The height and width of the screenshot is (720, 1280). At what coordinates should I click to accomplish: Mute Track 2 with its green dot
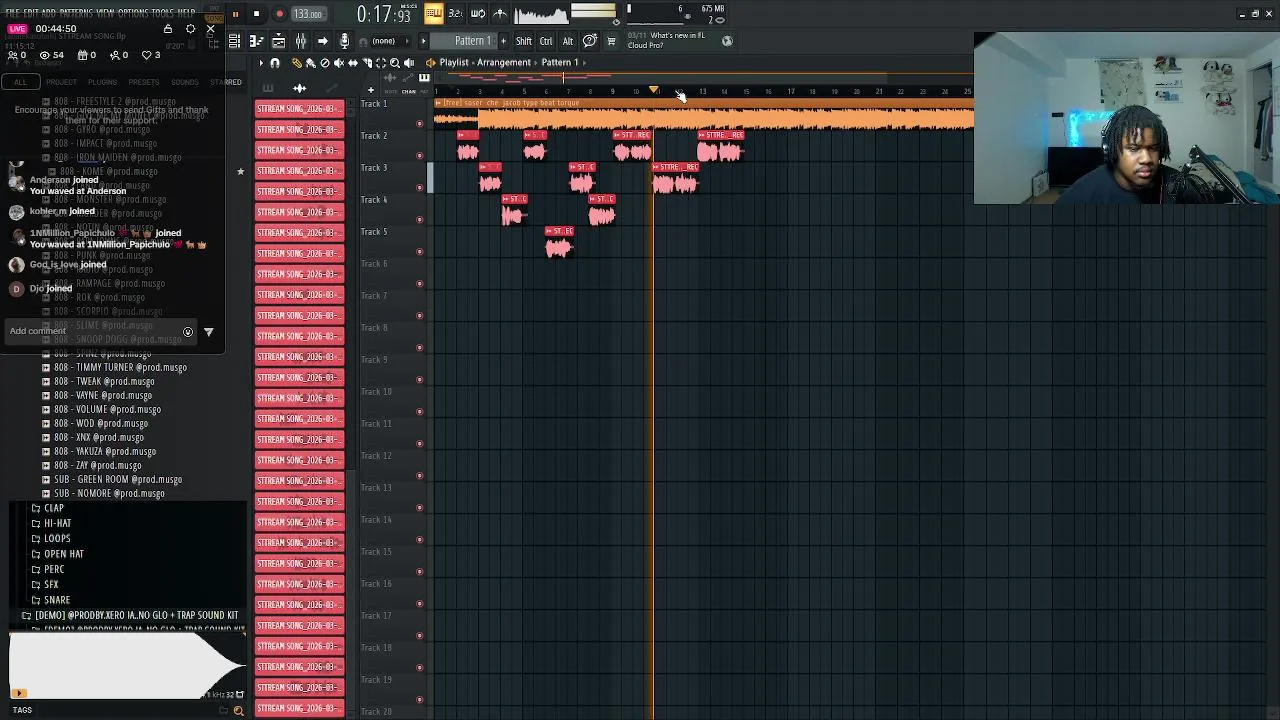click(x=419, y=155)
